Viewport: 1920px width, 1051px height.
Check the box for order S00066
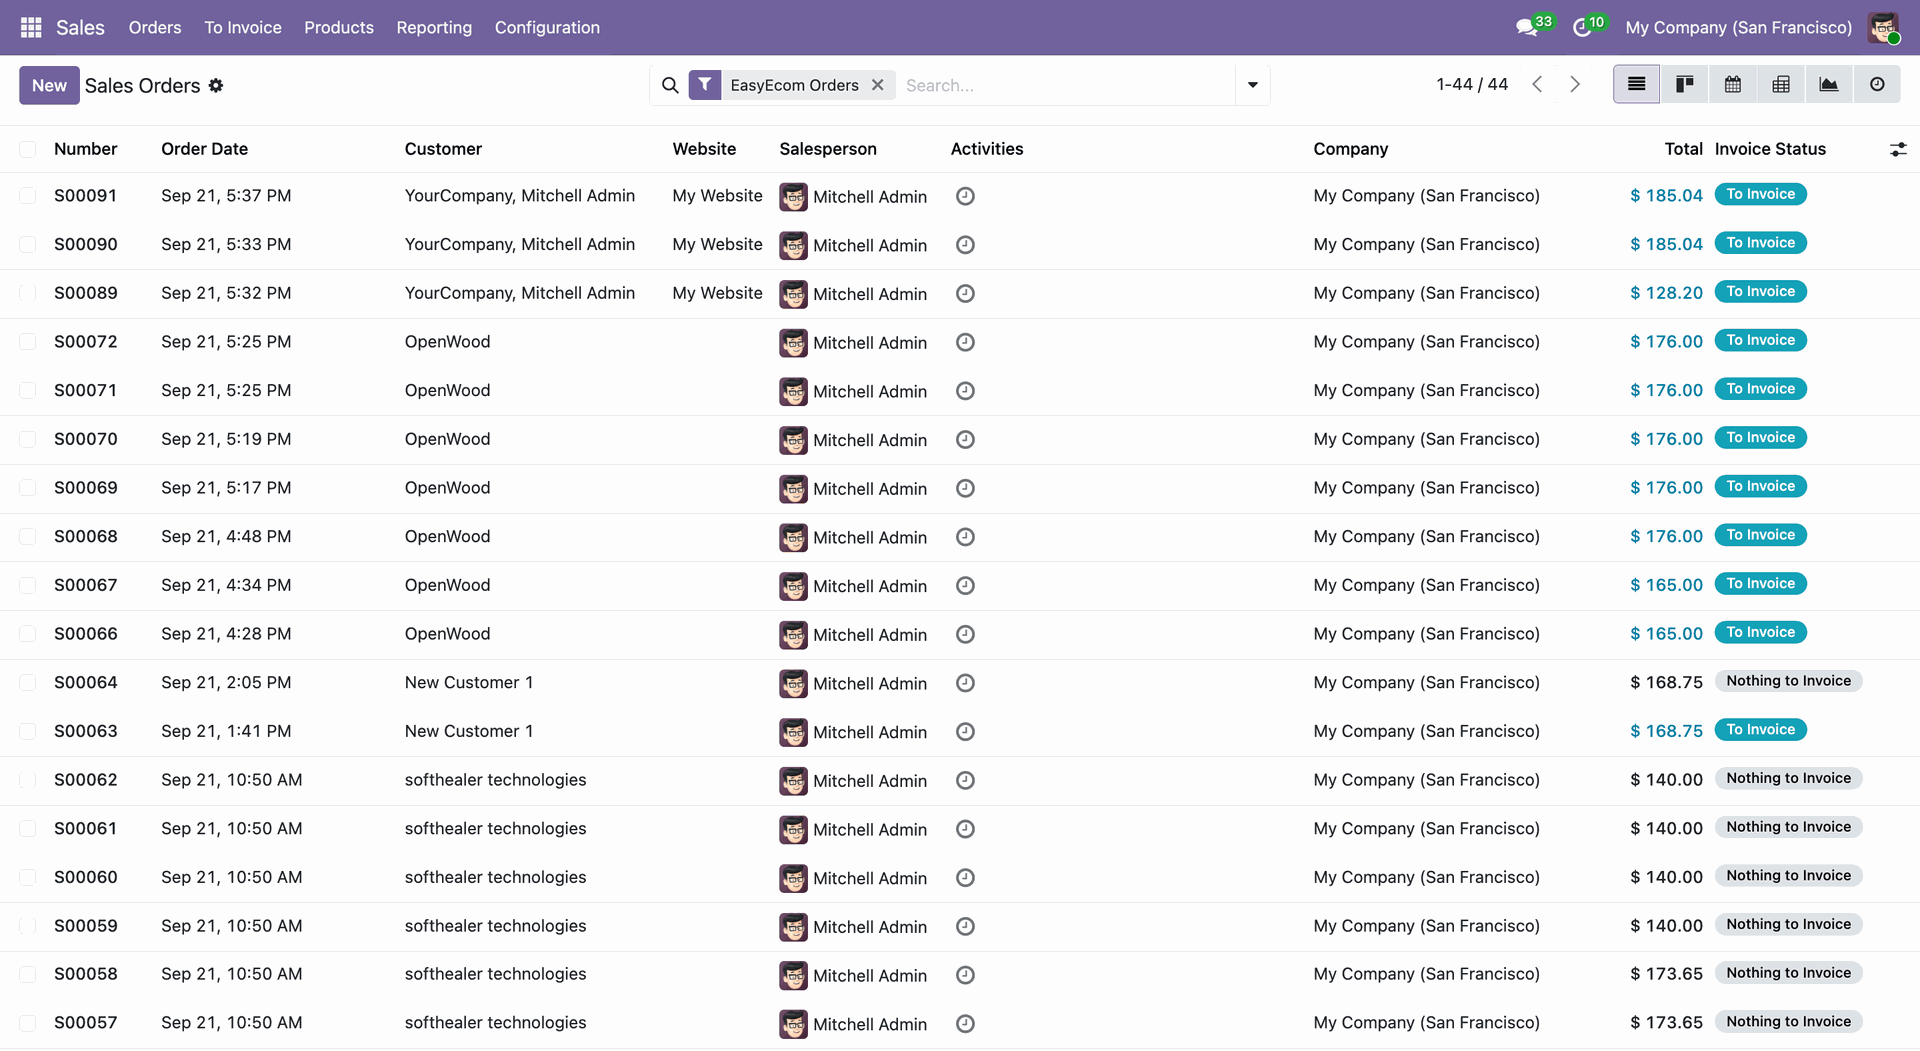pyautogui.click(x=28, y=634)
